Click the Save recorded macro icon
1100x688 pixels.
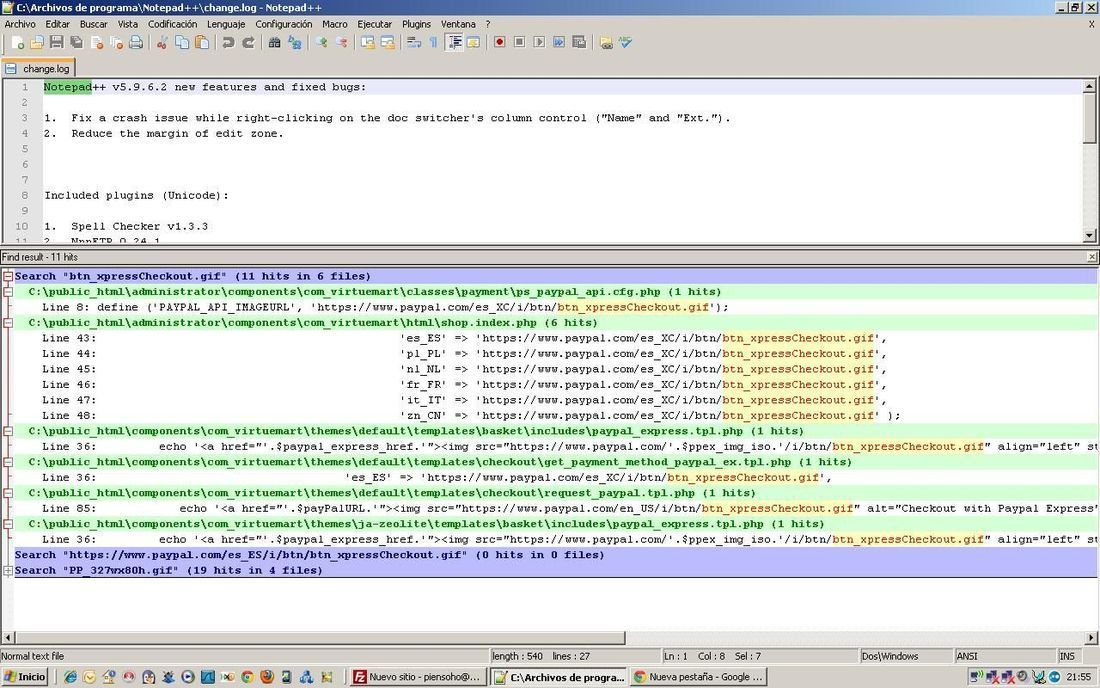pos(579,43)
